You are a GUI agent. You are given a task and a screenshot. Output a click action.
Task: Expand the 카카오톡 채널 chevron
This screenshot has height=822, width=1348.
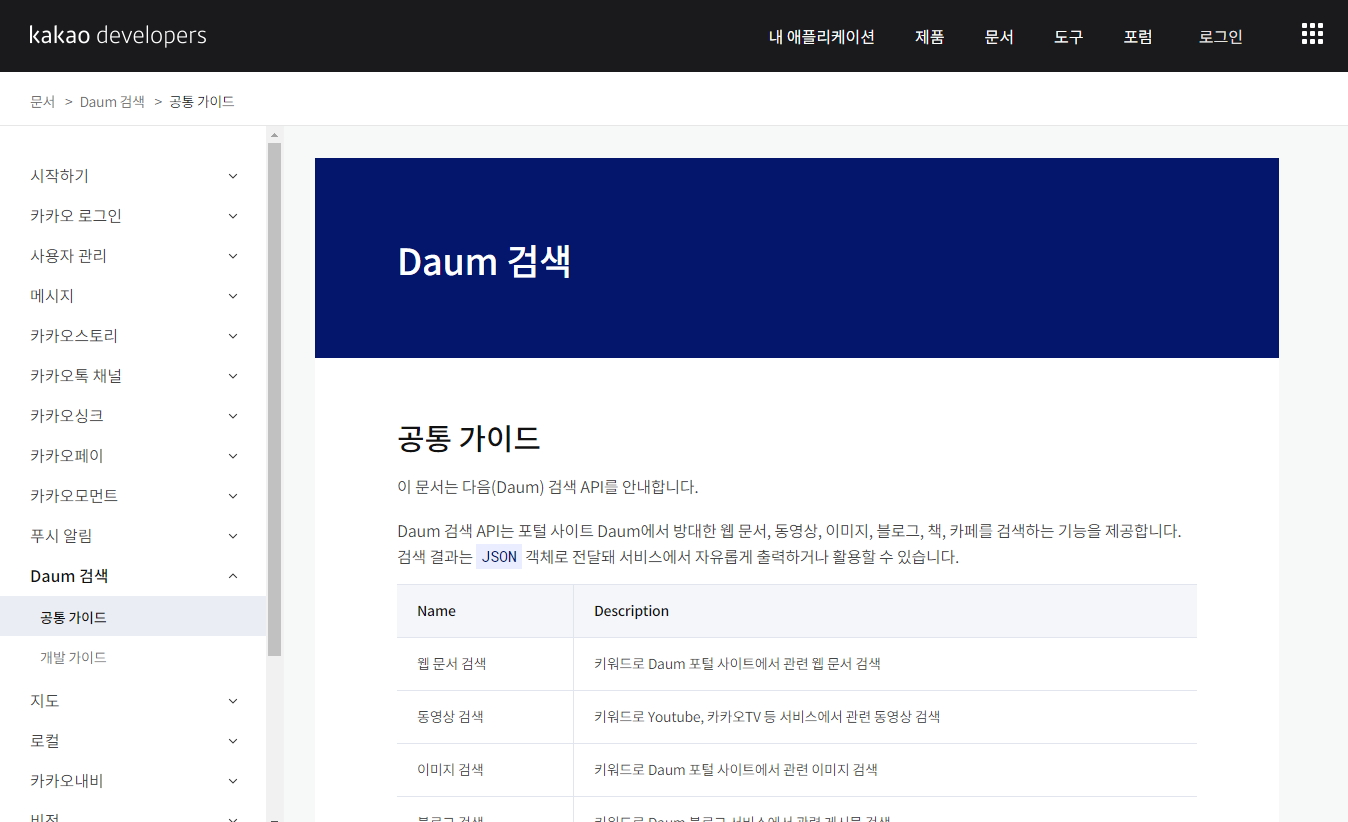(233, 376)
